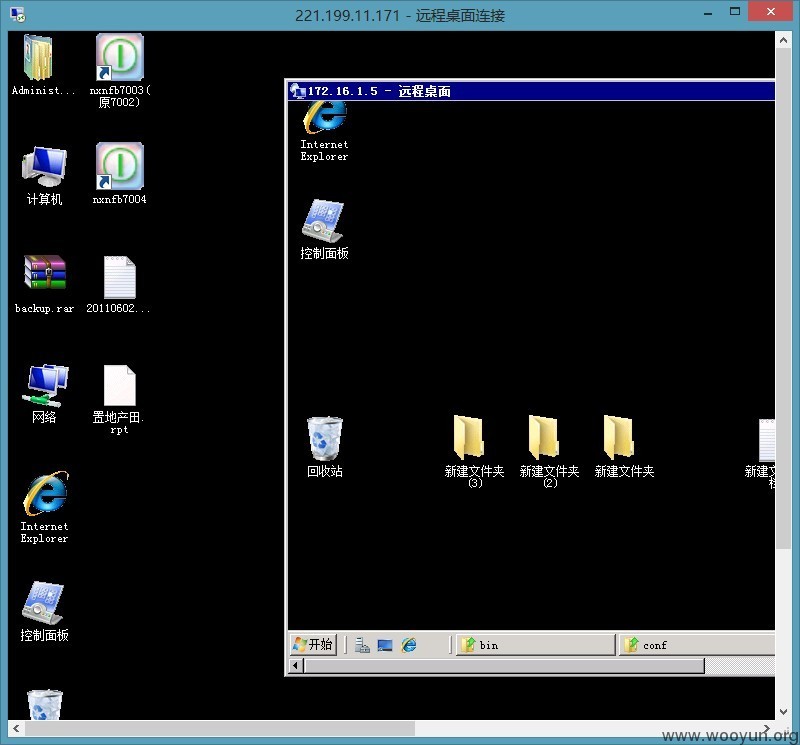This screenshot has height=745, width=800.
Task: Open 控制面板 on the outer desktop
Action: [43, 603]
